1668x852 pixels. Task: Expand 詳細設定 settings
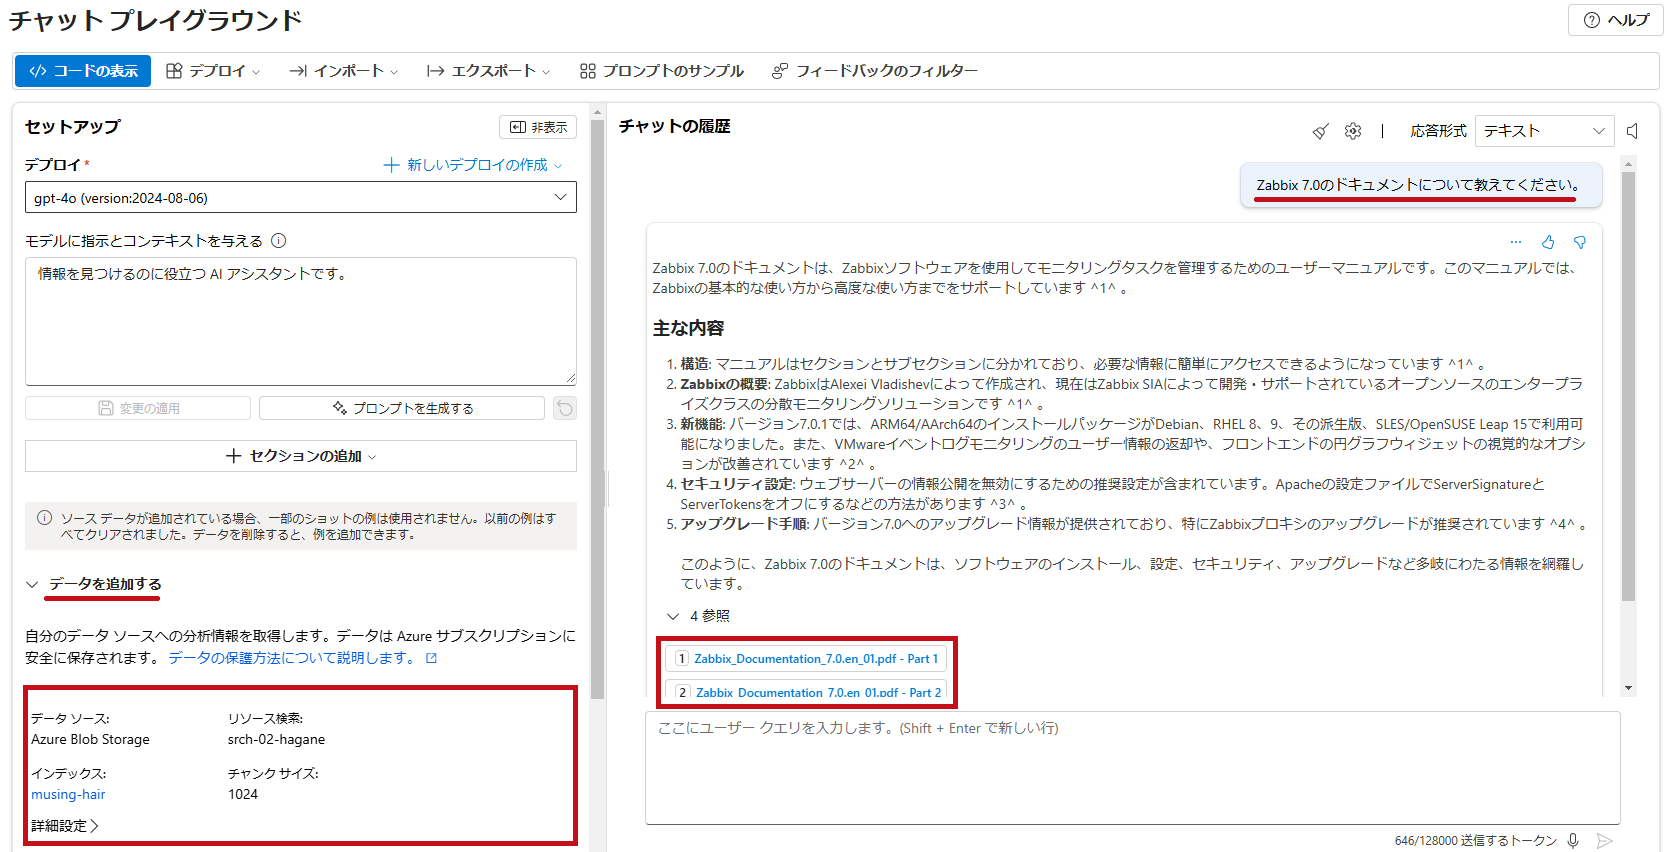pyautogui.click(x=65, y=825)
